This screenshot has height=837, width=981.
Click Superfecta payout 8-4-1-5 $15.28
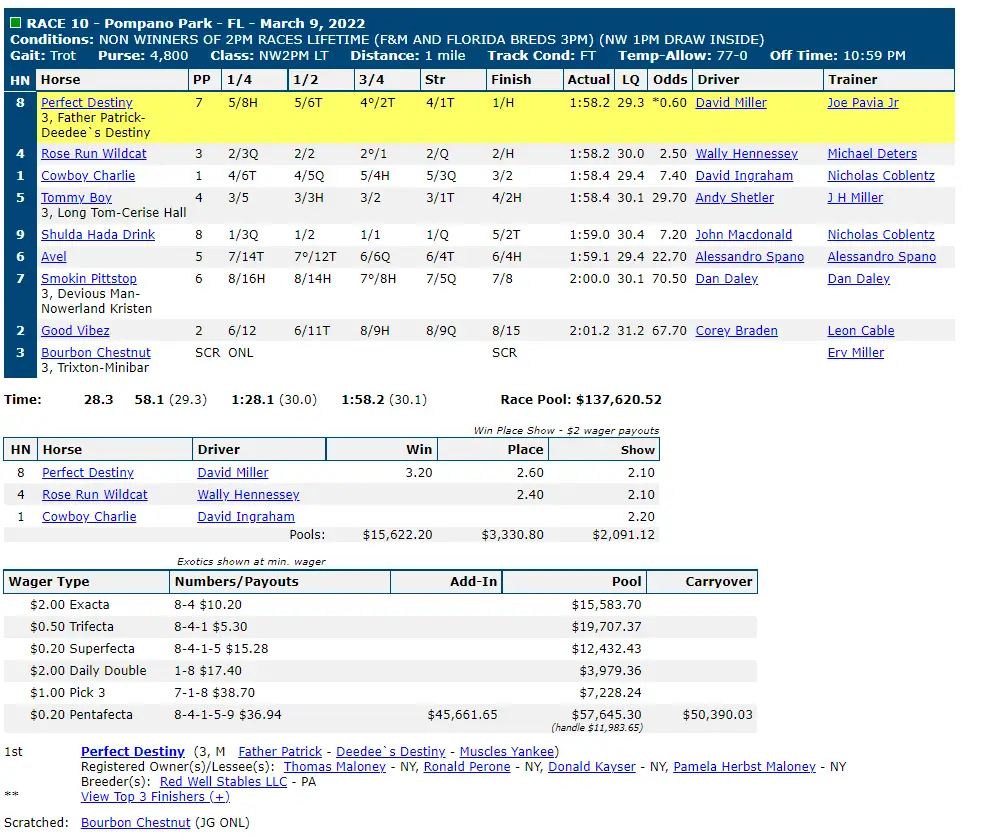click(221, 649)
